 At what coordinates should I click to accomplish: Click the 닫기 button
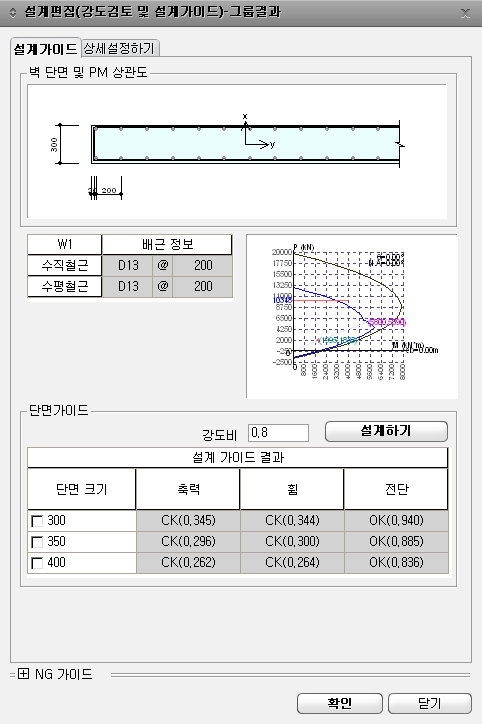tap(430, 703)
